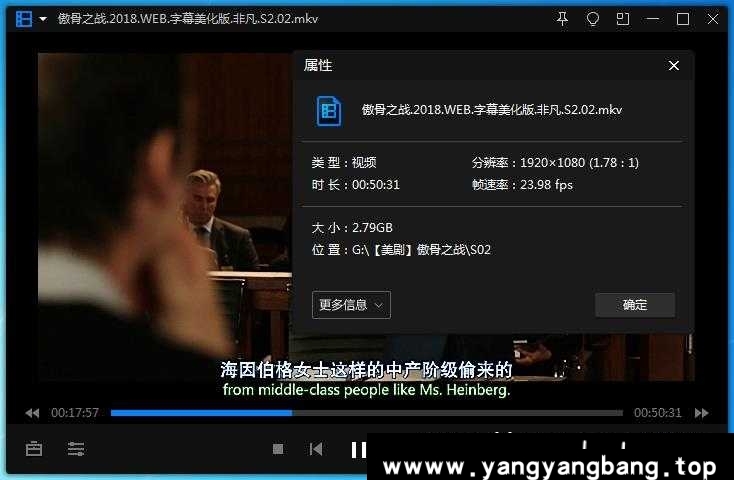Confirm with the 确定 button
Viewport: 734px width, 480px height.
click(x=635, y=305)
